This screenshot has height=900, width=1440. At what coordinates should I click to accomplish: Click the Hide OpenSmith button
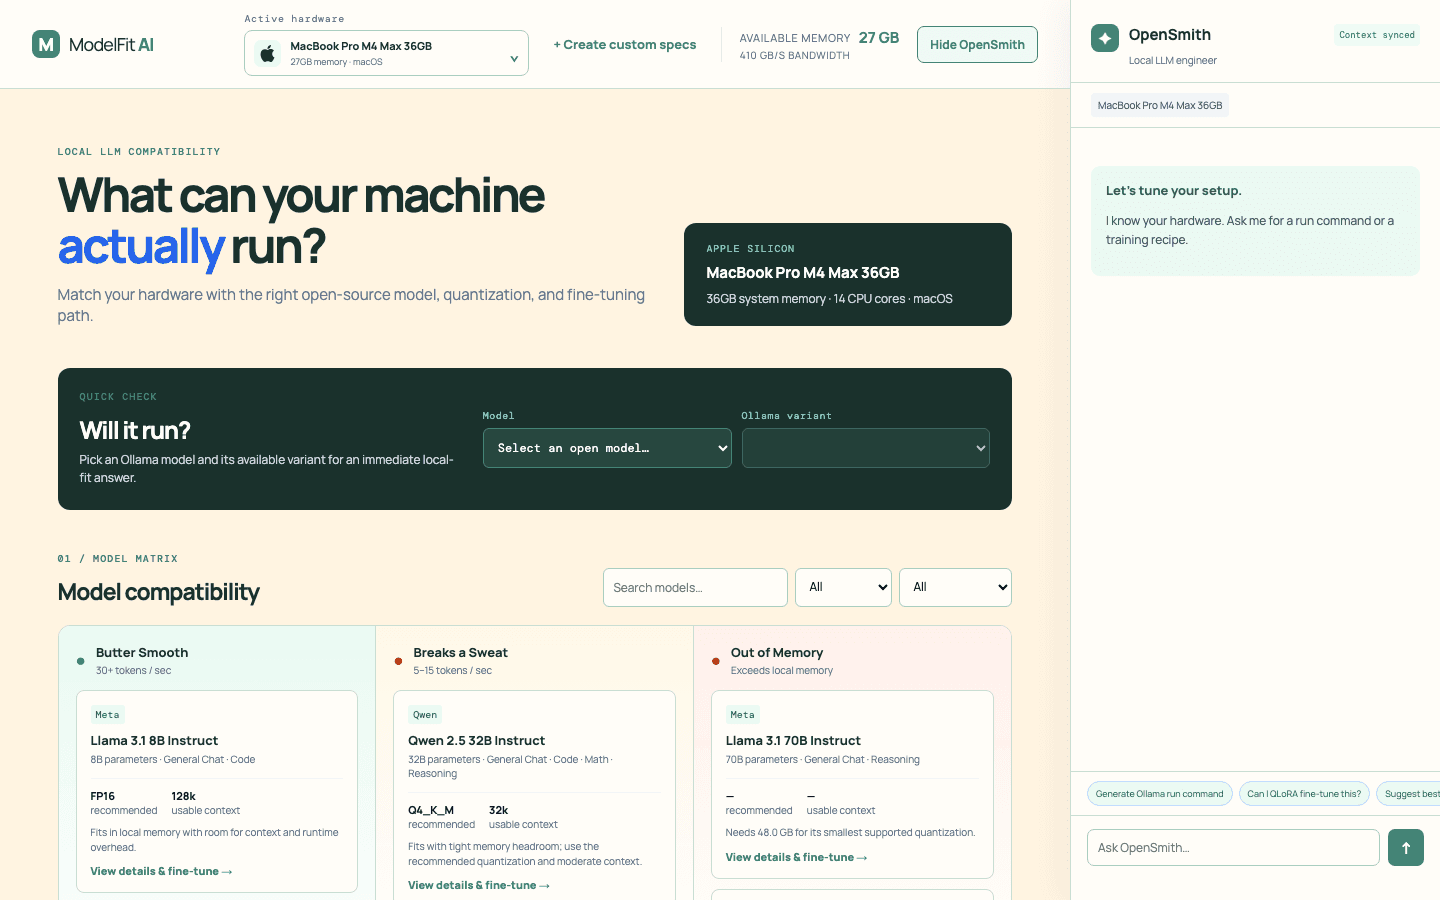tap(977, 44)
